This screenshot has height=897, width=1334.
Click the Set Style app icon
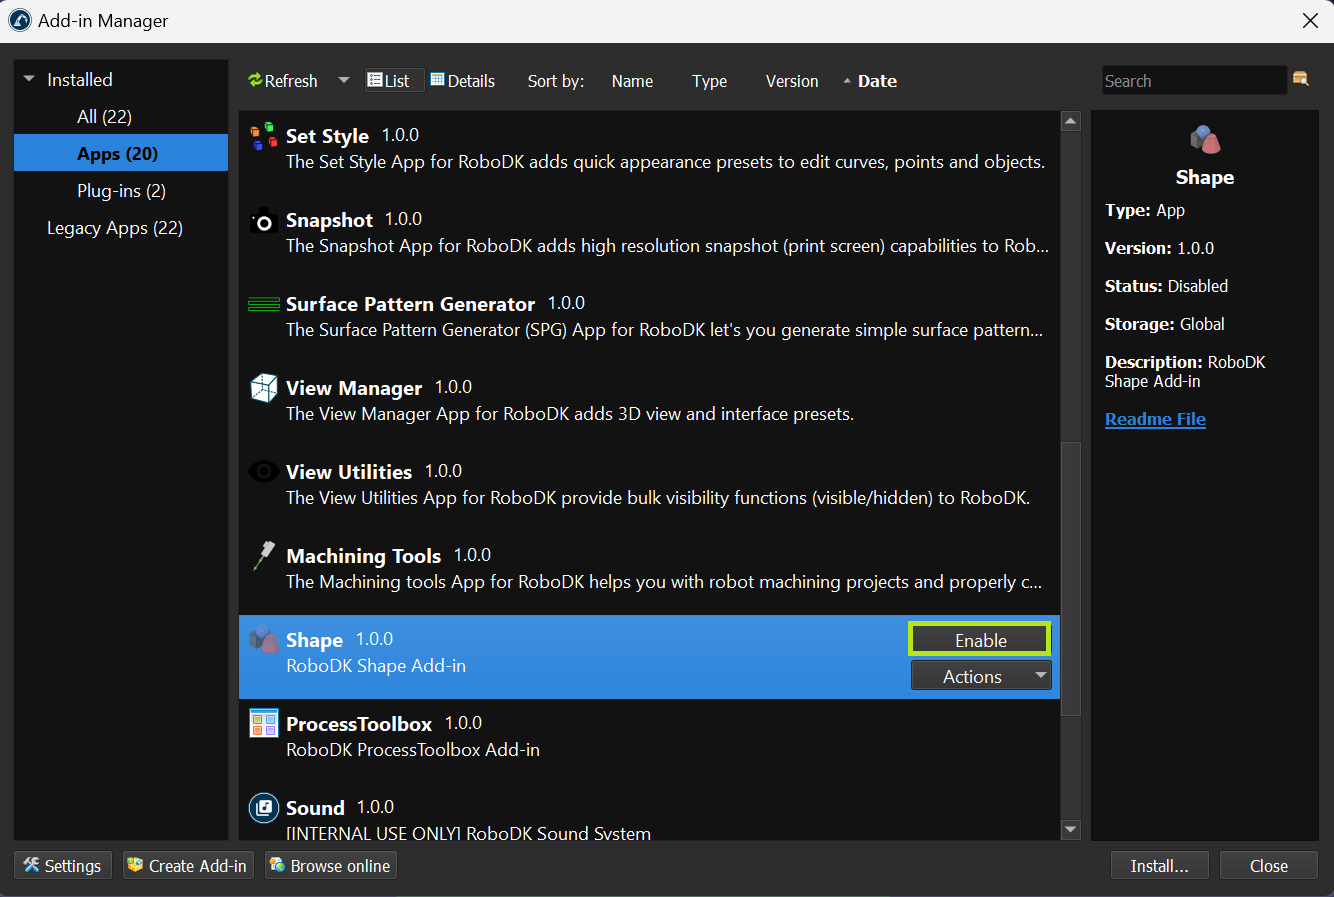pyautogui.click(x=264, y=136)
